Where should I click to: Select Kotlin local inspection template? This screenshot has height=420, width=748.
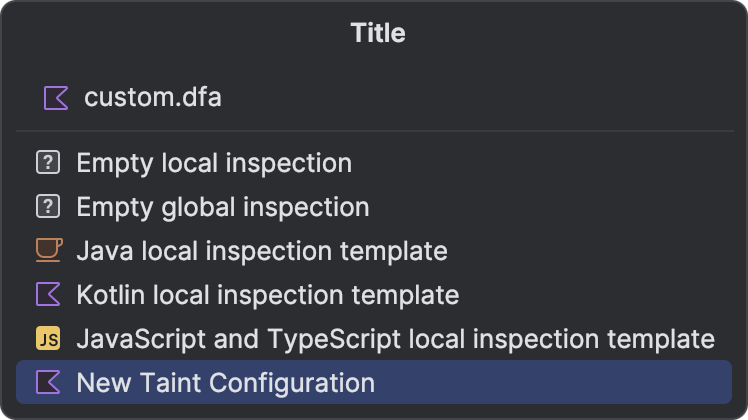coord(374,294)
